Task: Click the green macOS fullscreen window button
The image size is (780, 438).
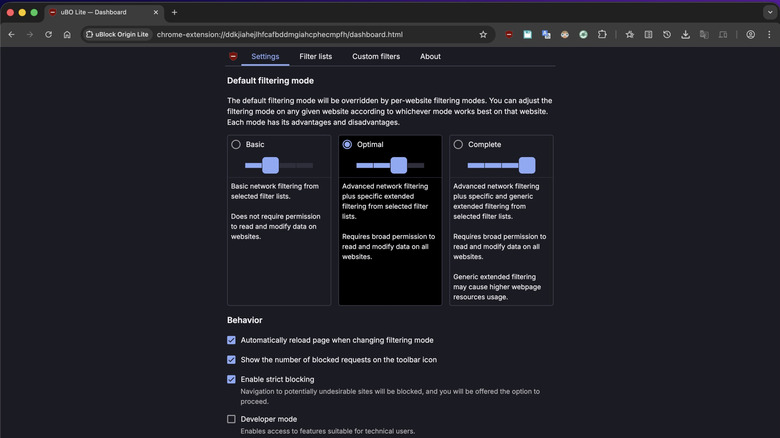Action: (34, 12)
